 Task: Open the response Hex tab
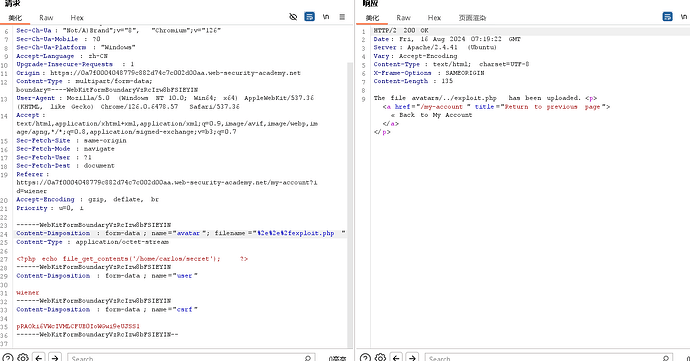tap(434, 18)
